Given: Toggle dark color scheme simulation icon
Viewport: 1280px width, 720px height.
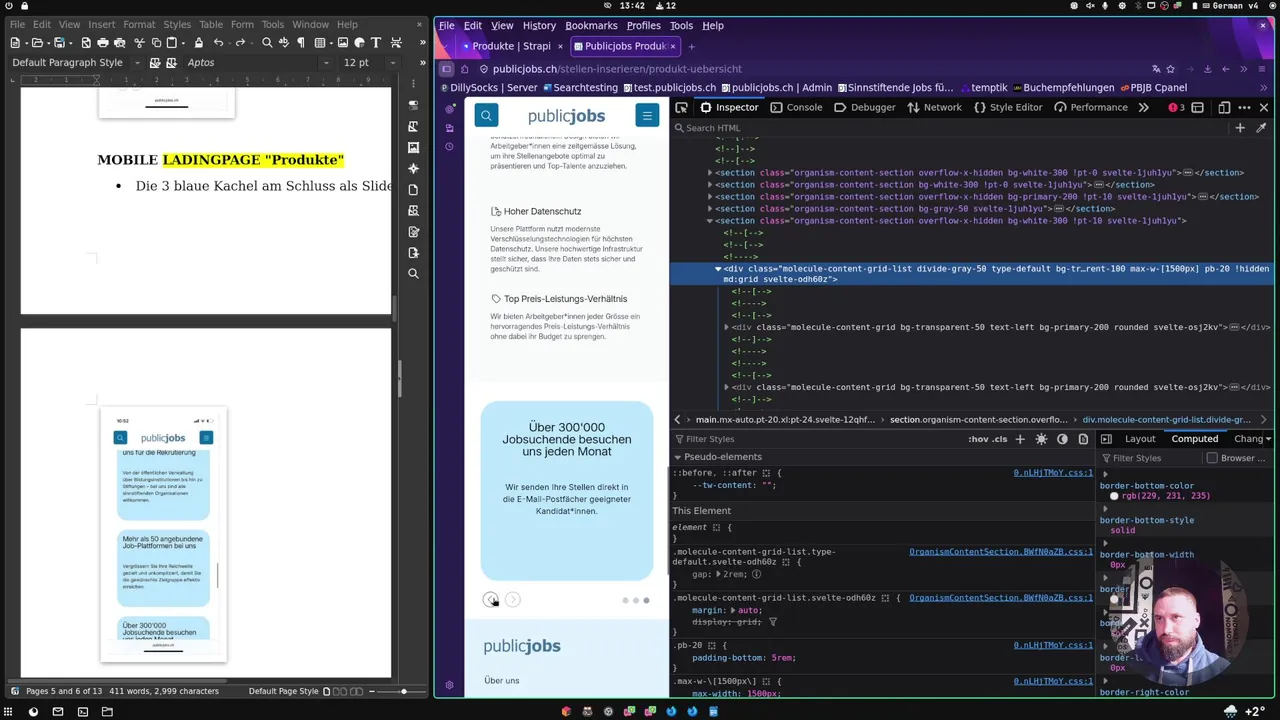Looking at the screenshot, I should [x=1062, y=439].
